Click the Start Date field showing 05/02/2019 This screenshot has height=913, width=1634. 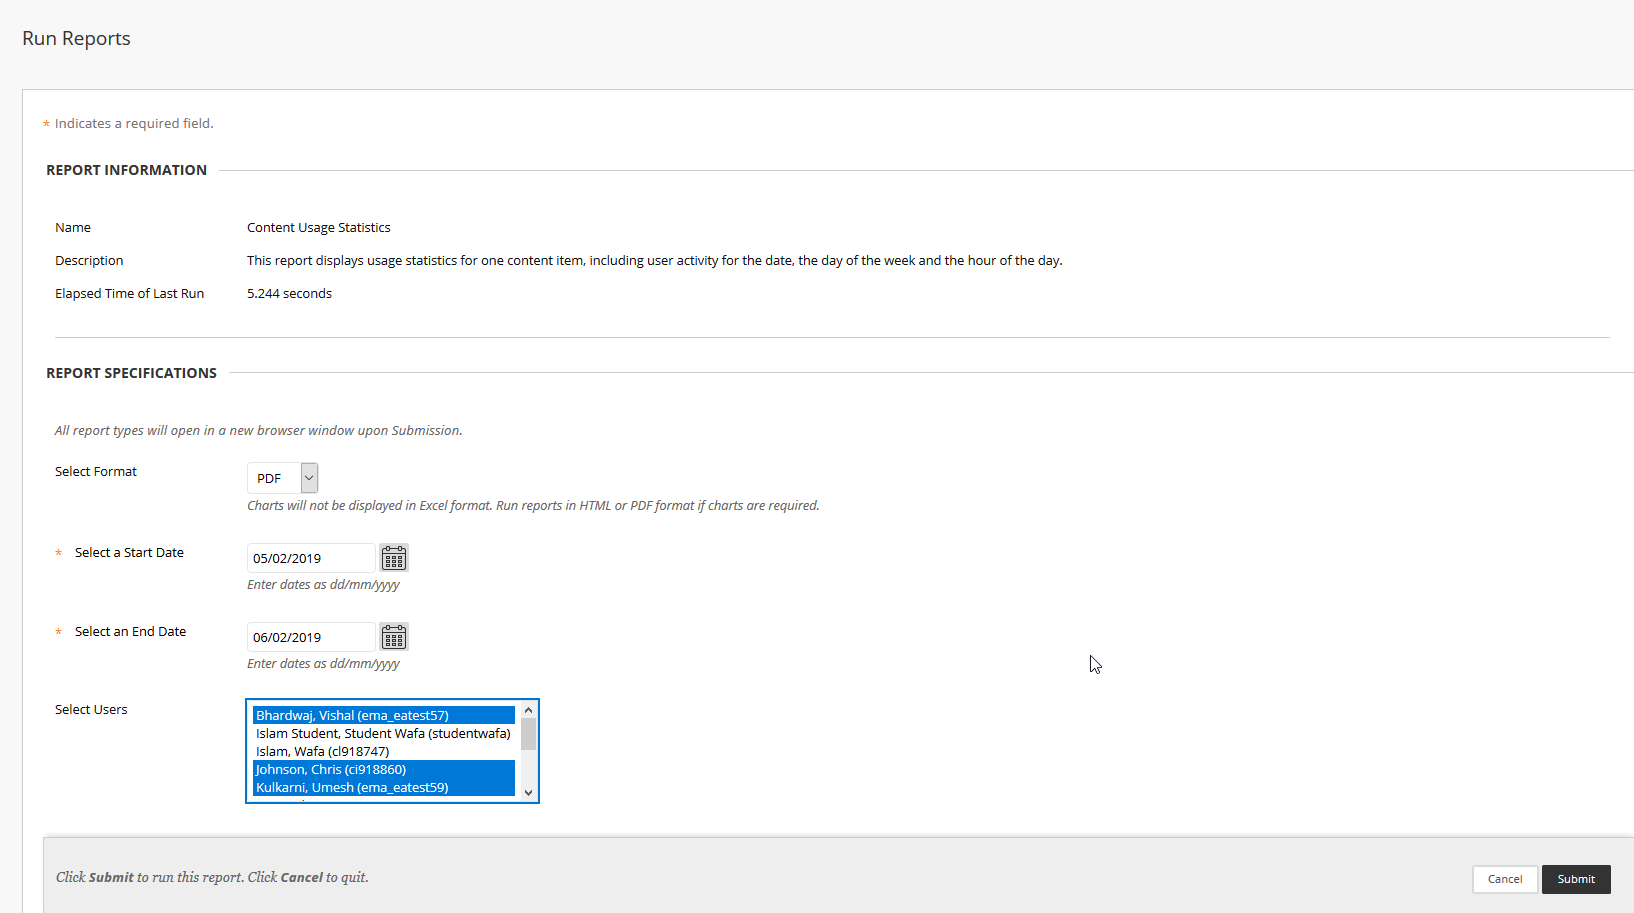click(x=310, y=558)
